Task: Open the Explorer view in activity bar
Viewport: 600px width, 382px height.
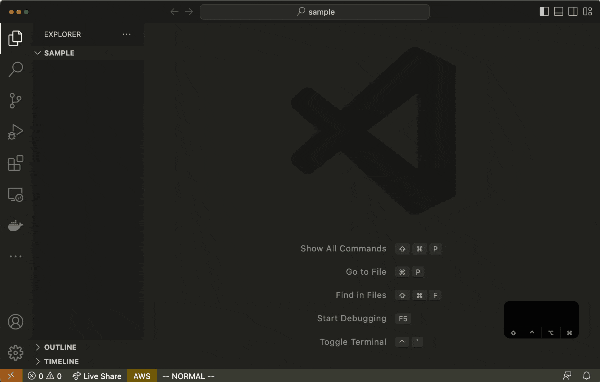Action: coord(15,38)
